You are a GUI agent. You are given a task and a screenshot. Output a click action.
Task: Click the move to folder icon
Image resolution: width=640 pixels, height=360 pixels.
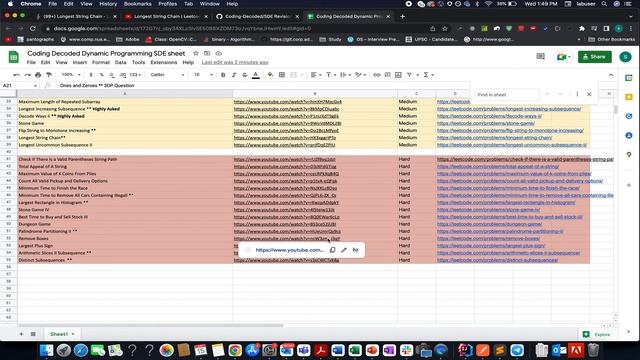(207, 53)
